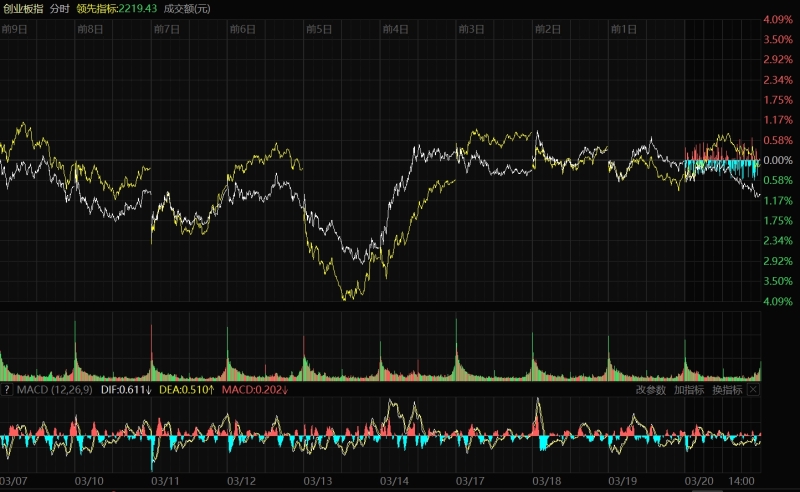Click the 领先指标:2219.43 value
The height and width of the screenshot is (492, 800).
[117, 9]
